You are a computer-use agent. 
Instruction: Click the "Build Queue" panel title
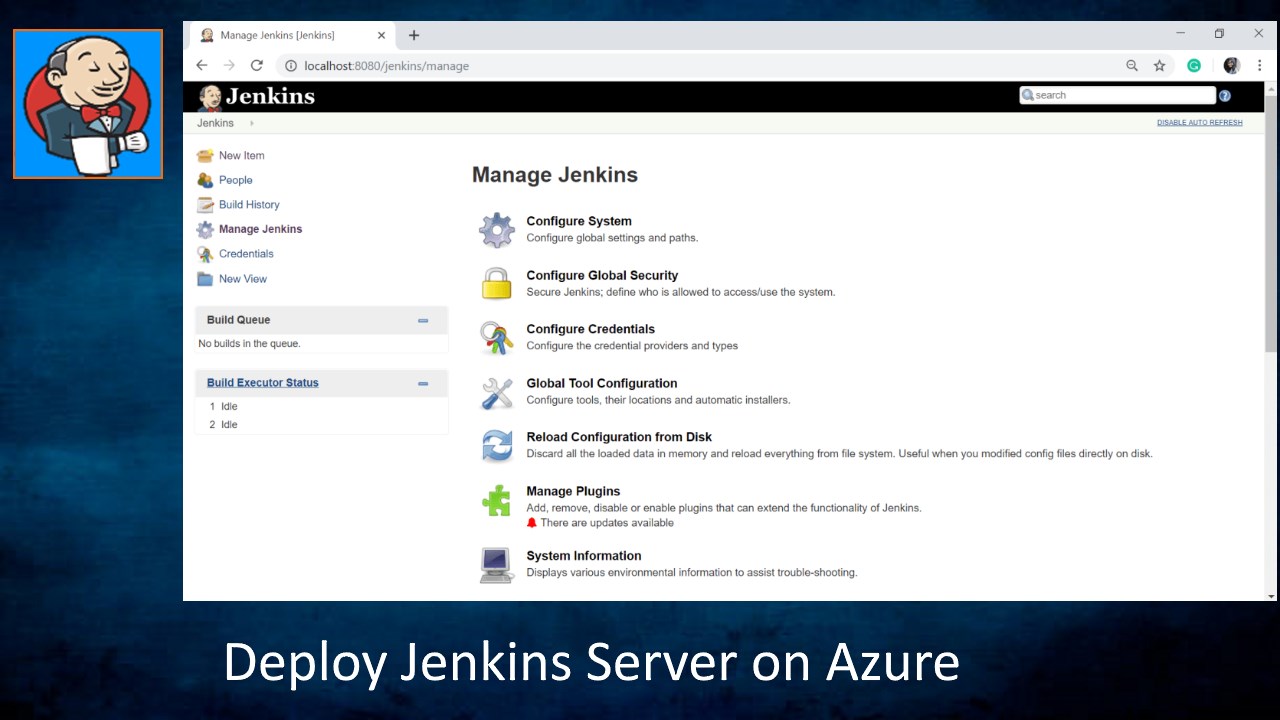point(238,320)
